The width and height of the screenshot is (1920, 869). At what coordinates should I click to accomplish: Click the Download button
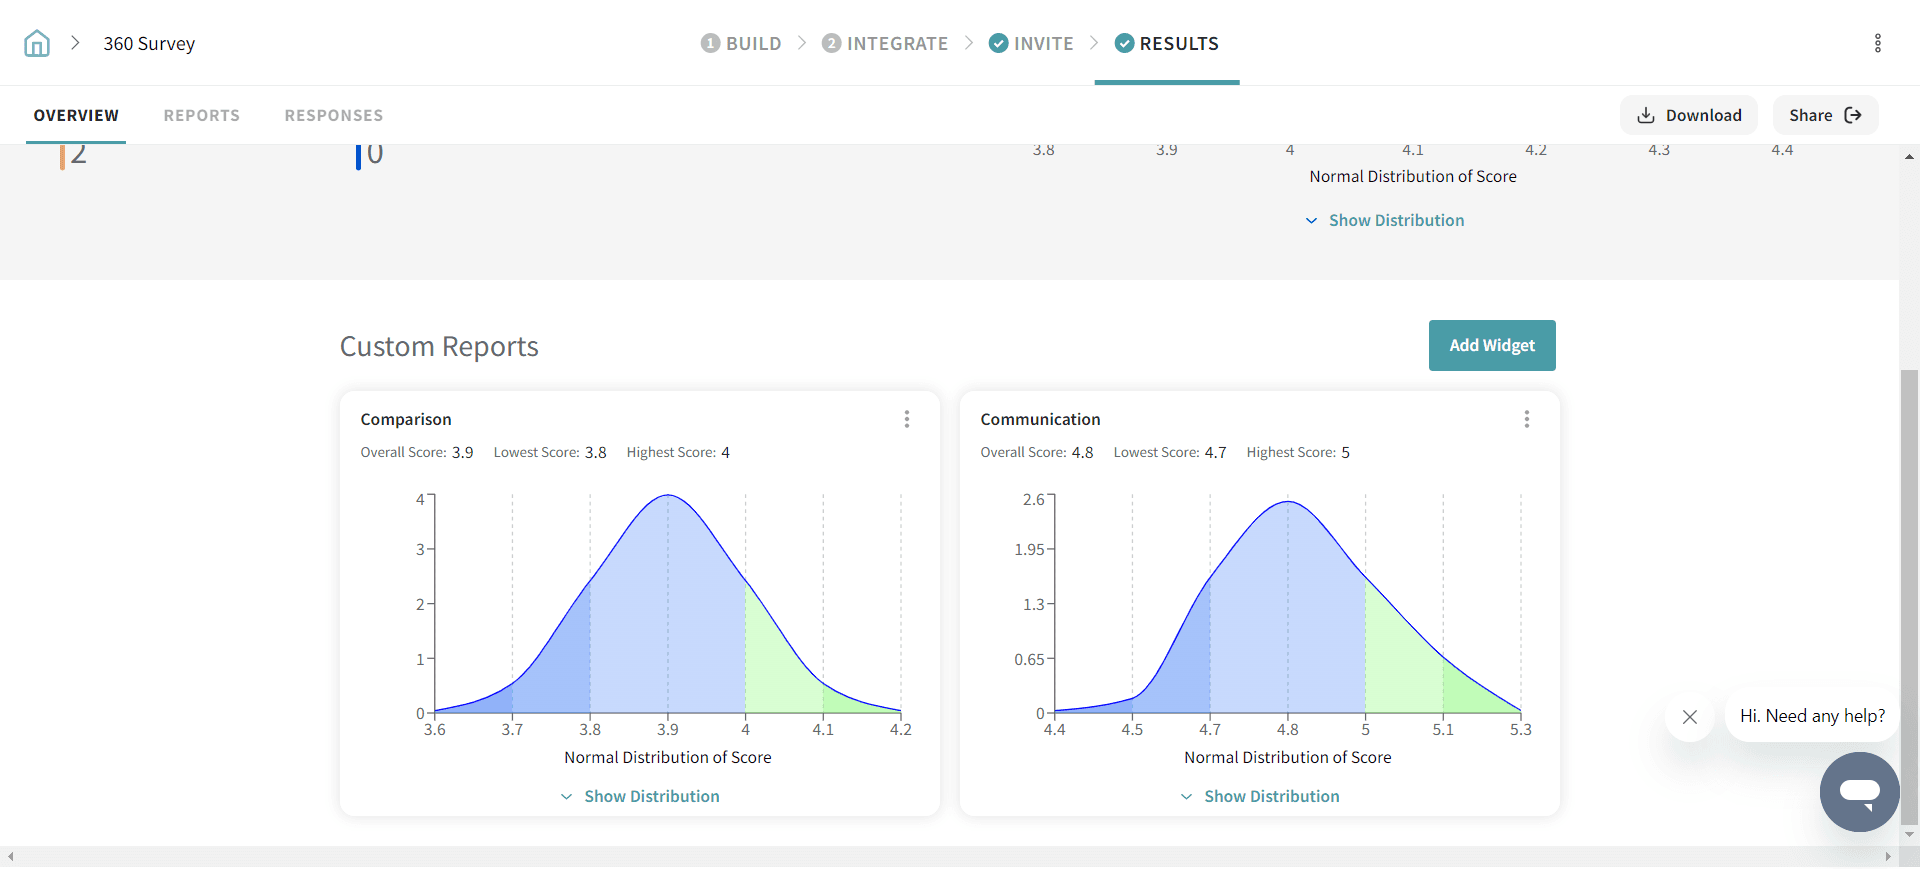(1688, 115)
